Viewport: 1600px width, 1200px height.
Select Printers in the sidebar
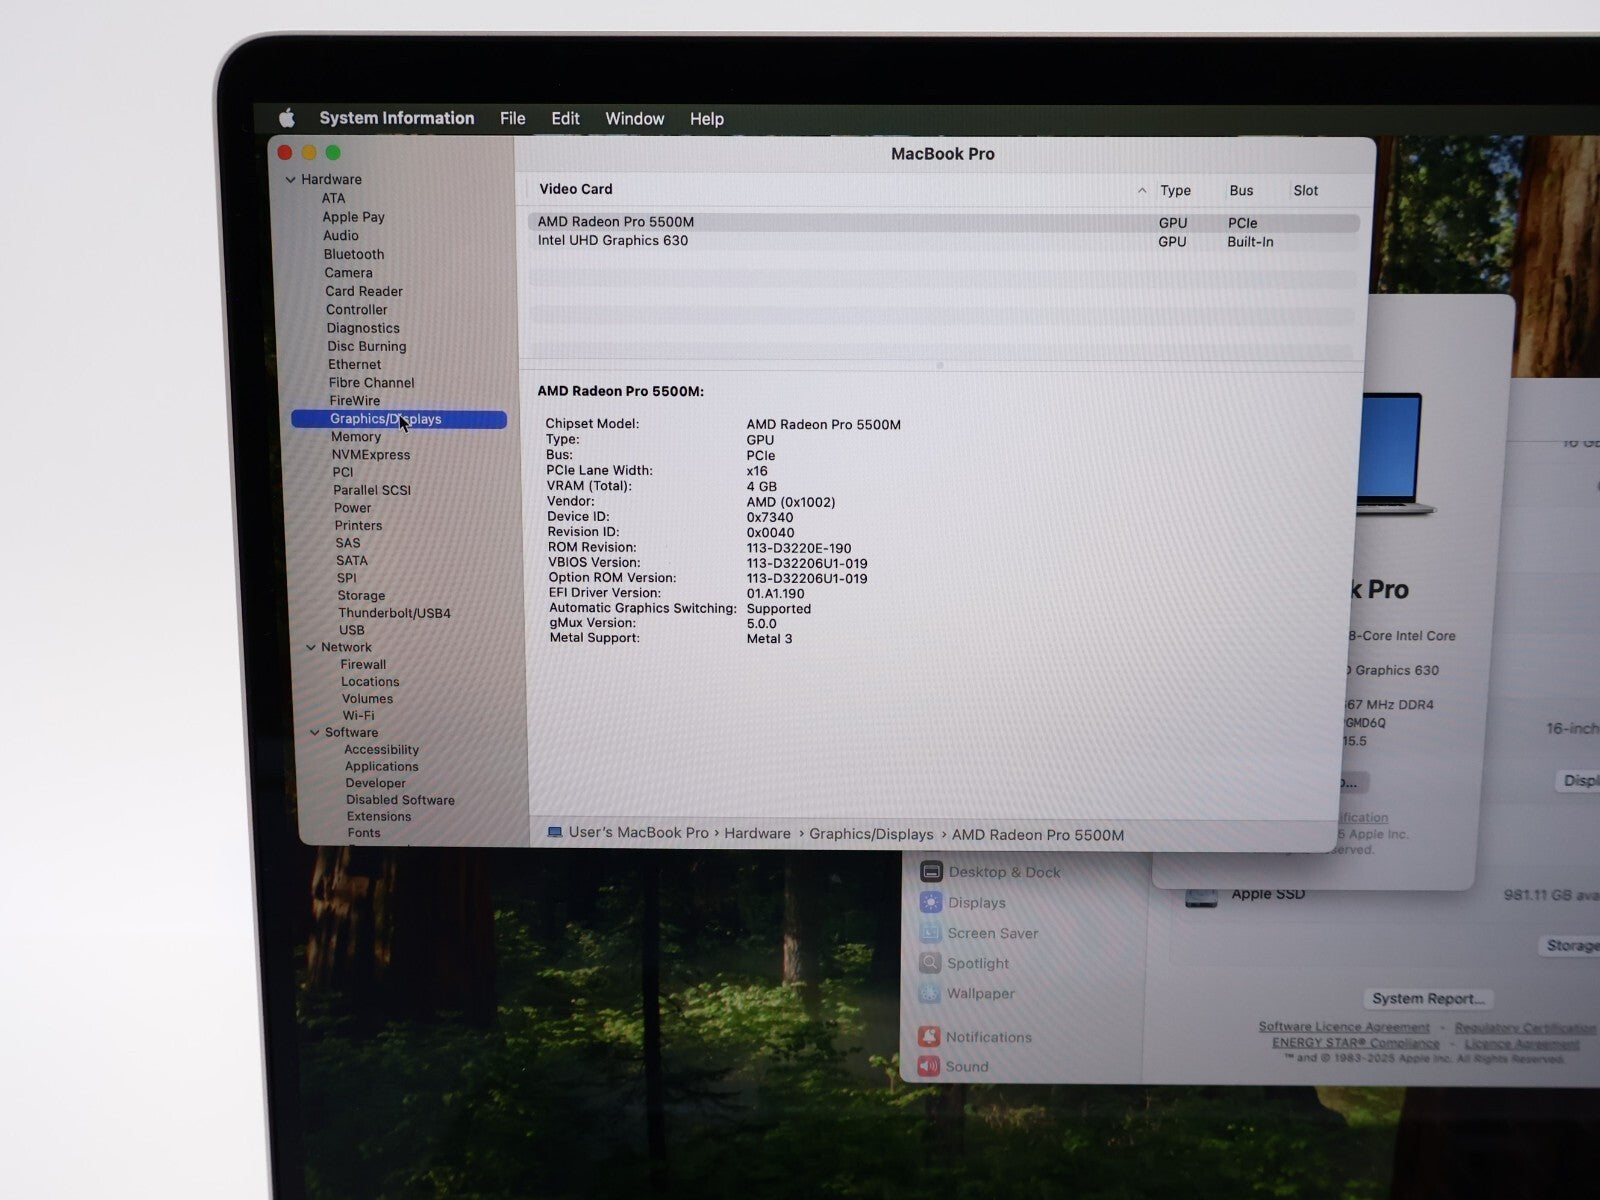point(358,525)
